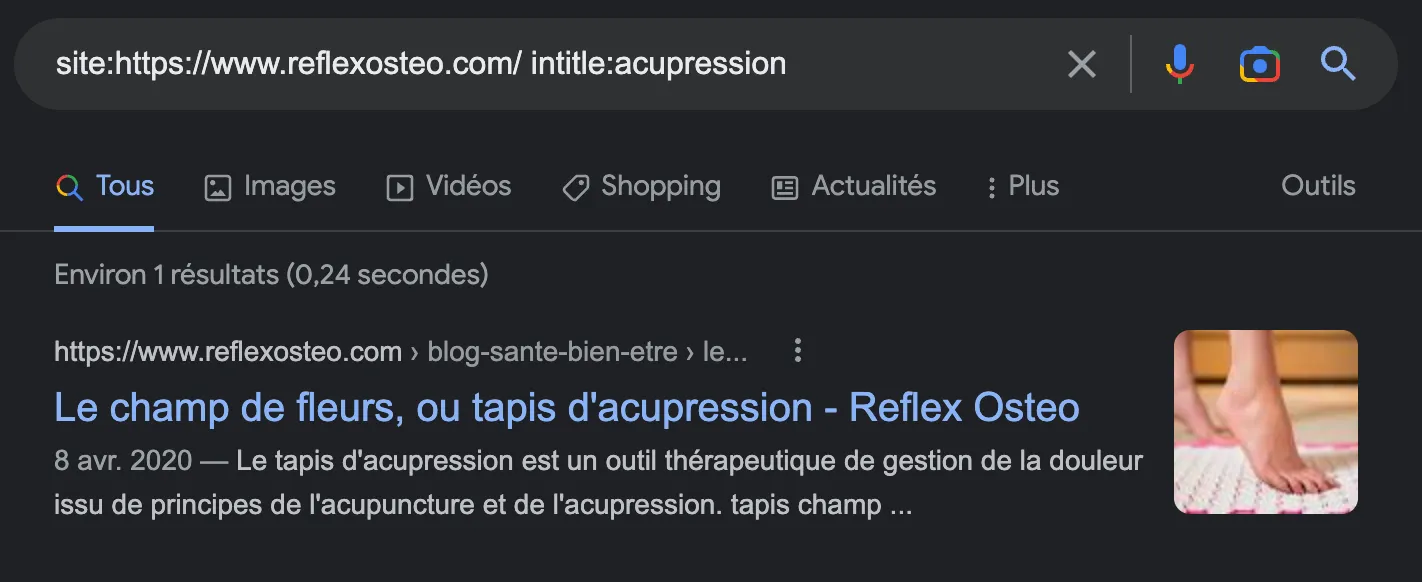
Task: Submit search using the blue magnifier icon
Action: [1337, 65]
